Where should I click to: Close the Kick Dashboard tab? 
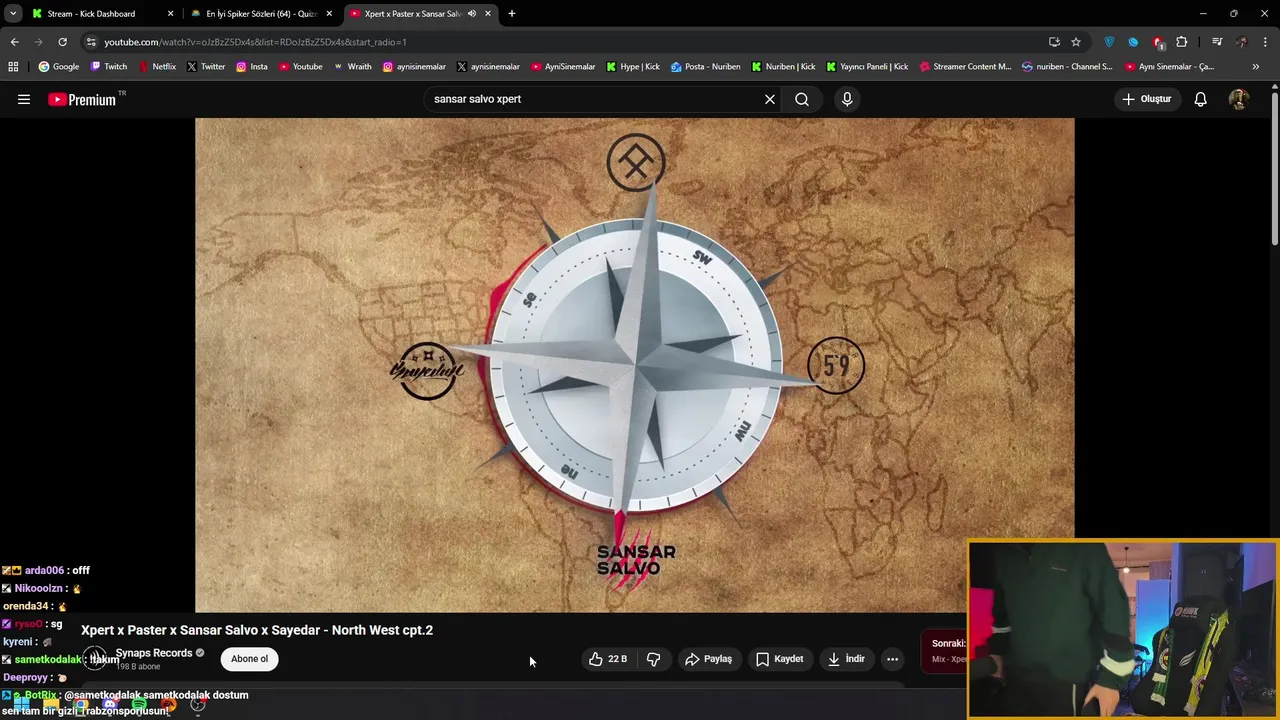click(170, 14)
